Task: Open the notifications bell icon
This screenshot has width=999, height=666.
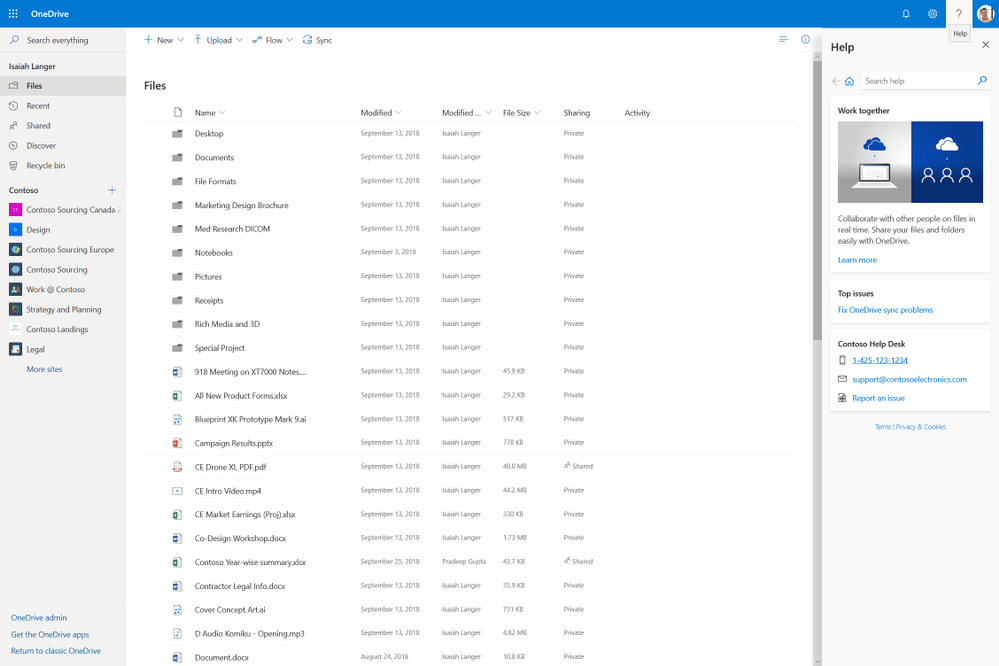Action: click(x=906, y=14)
